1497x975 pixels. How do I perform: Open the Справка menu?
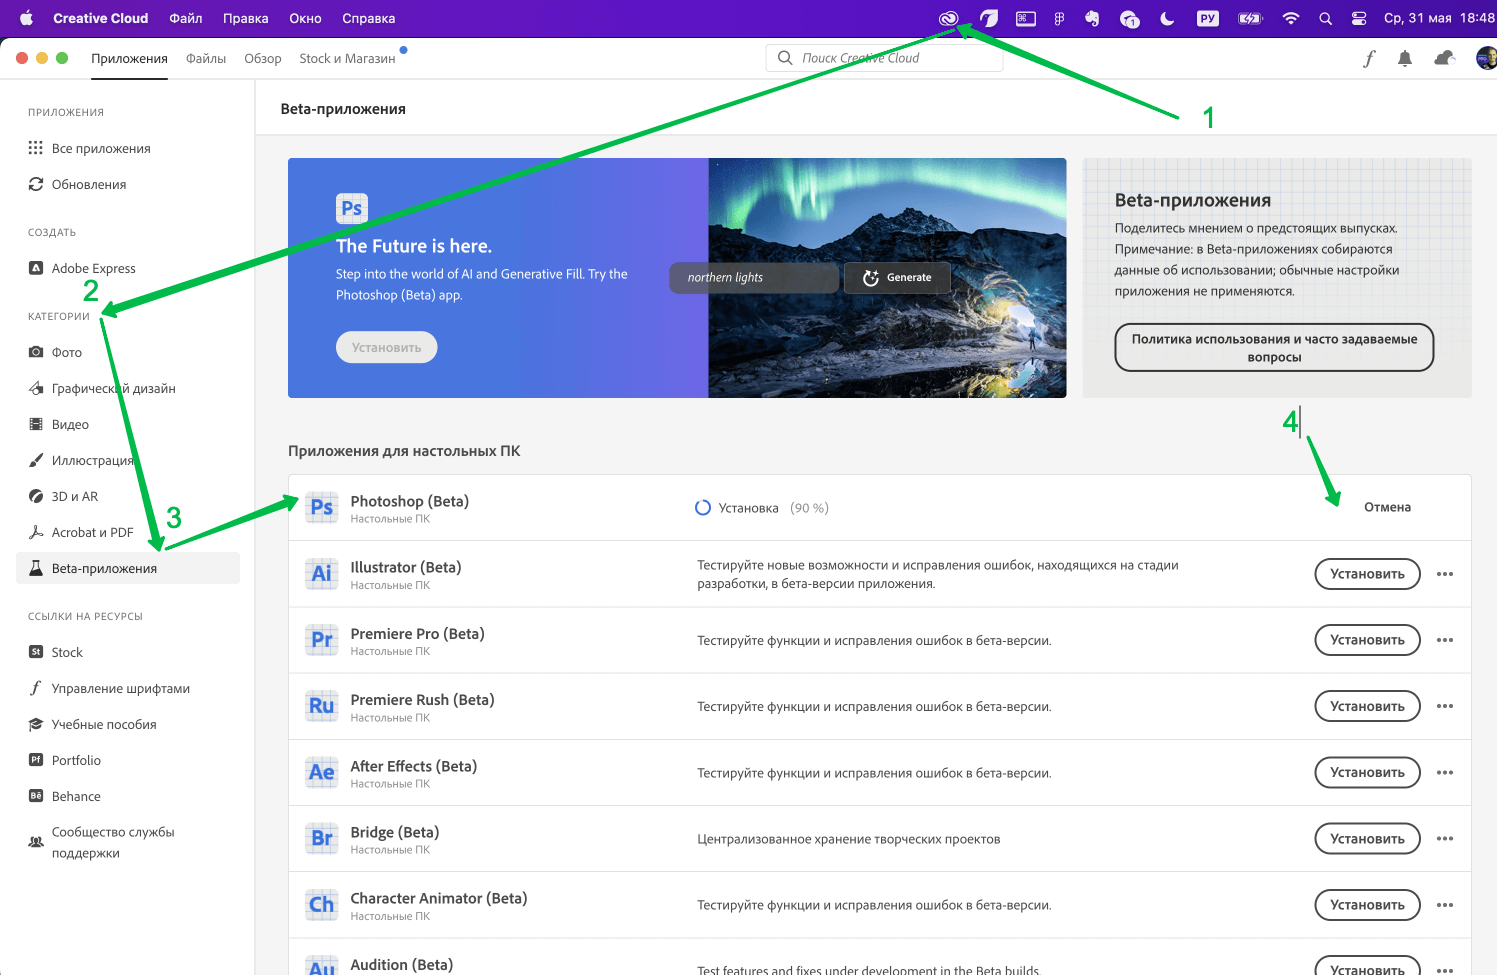pos(368,18)
